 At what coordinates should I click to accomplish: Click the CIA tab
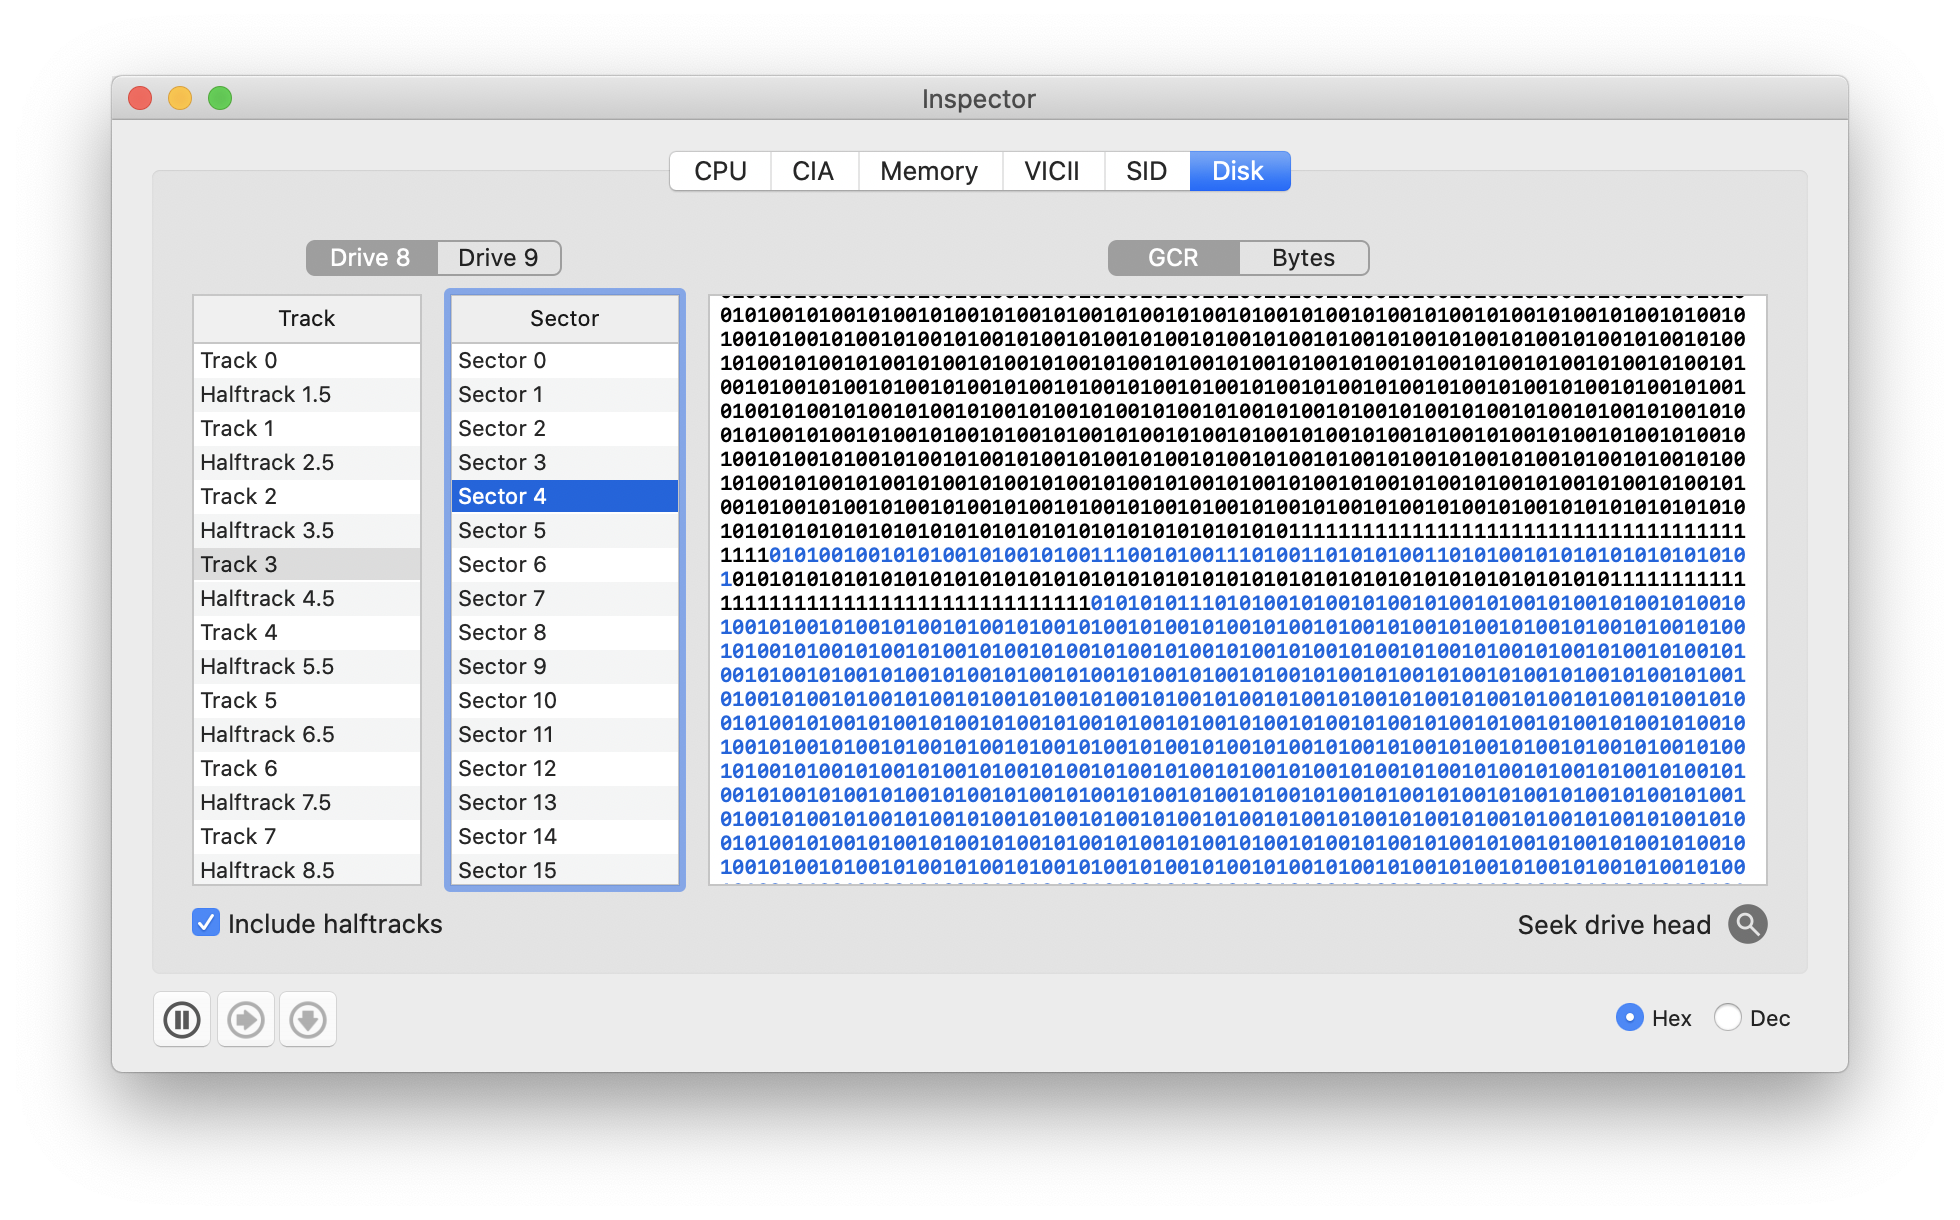[x=813, y=171]
